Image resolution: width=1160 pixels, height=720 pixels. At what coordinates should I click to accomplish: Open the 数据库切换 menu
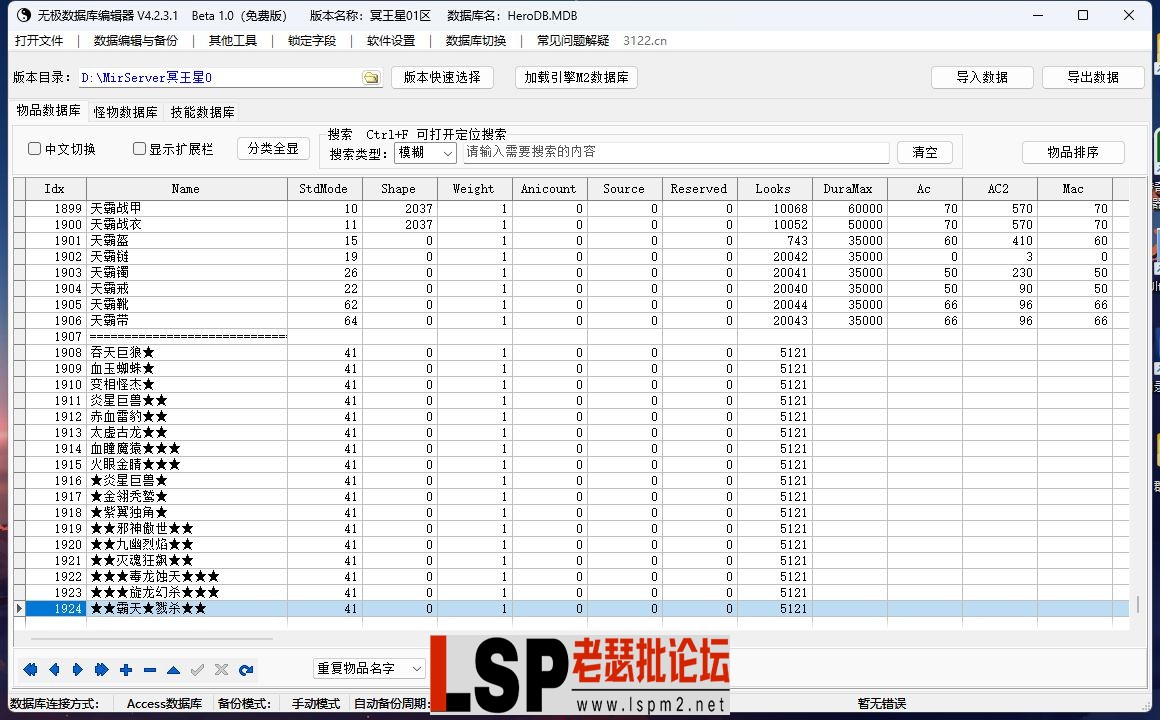[476, 41]
